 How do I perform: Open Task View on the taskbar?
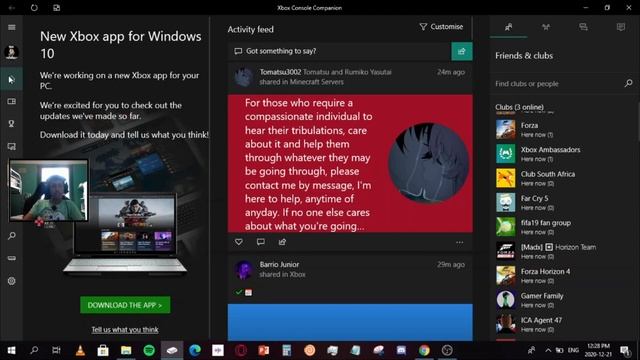56,350
